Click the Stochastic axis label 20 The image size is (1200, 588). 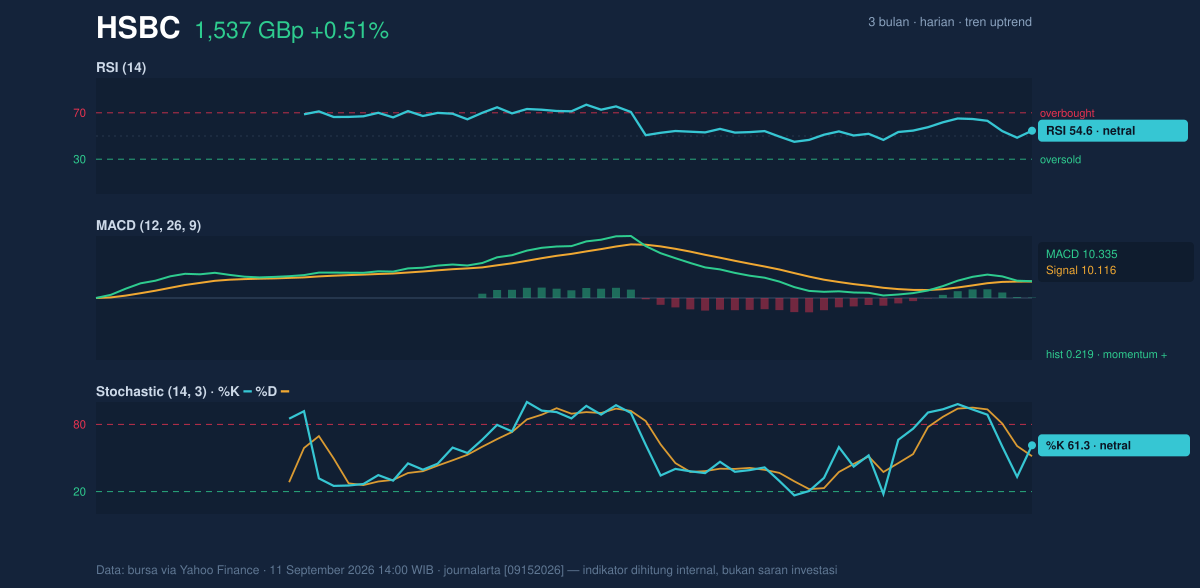click(x=79, y=492)
